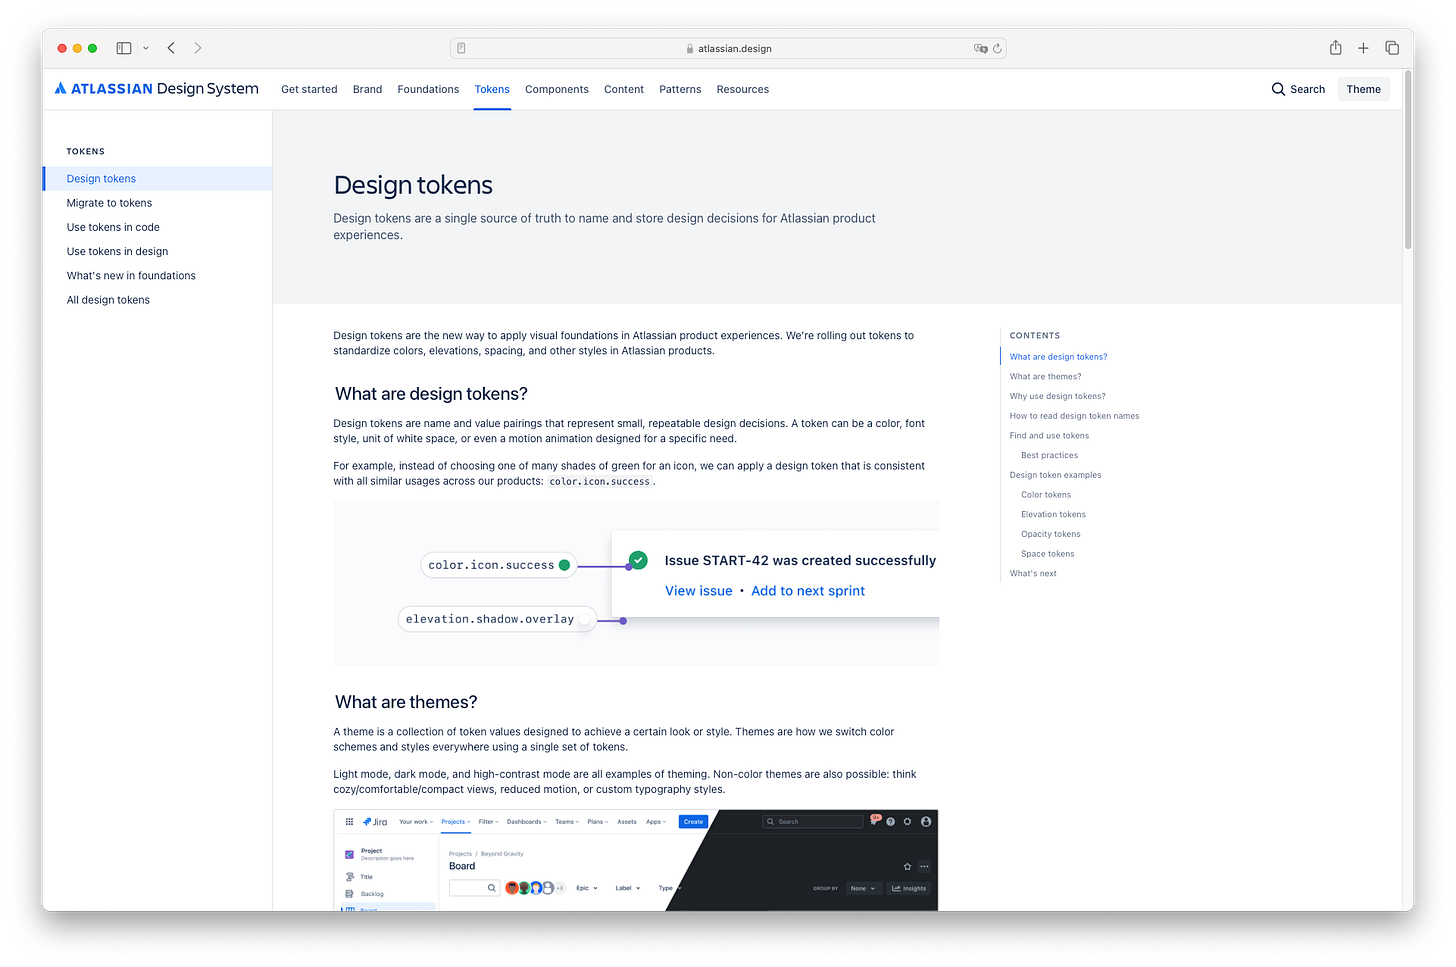This screenshot has height=967, width=1456.
Task: Open the Patterns nav item
Action: click(x=680, y=89)
